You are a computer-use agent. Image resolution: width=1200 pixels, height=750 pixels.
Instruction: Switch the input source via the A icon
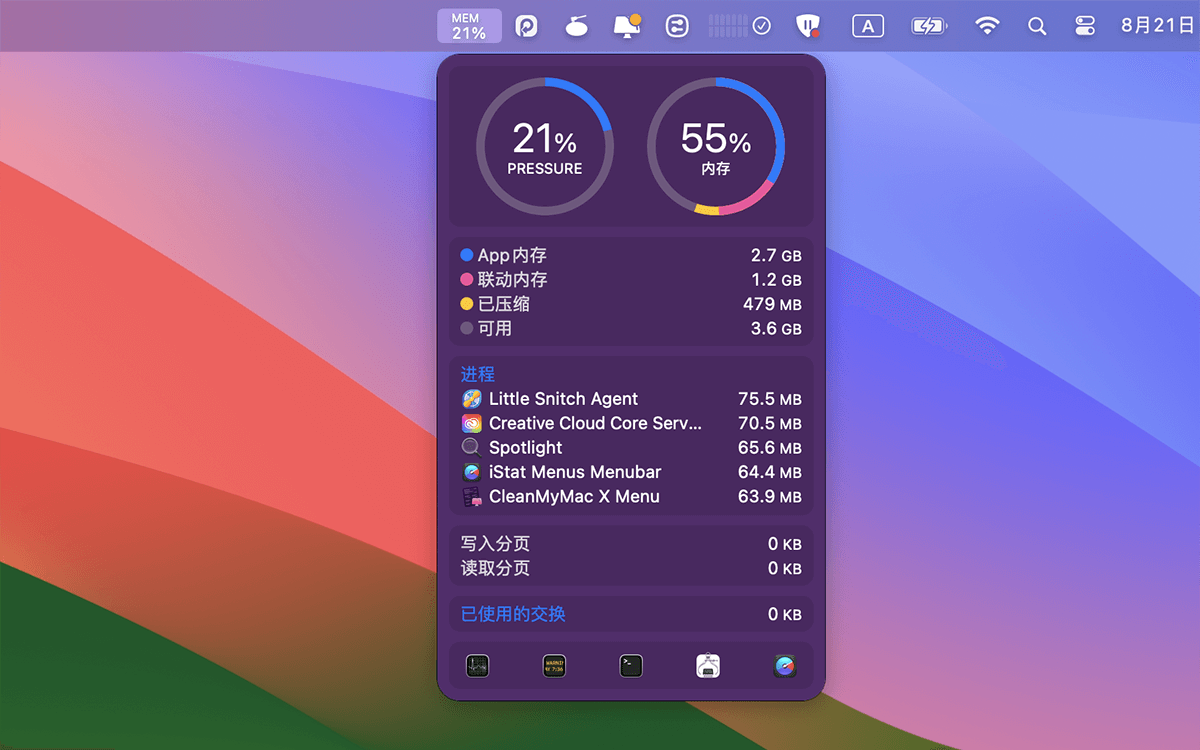coord(867,26)
